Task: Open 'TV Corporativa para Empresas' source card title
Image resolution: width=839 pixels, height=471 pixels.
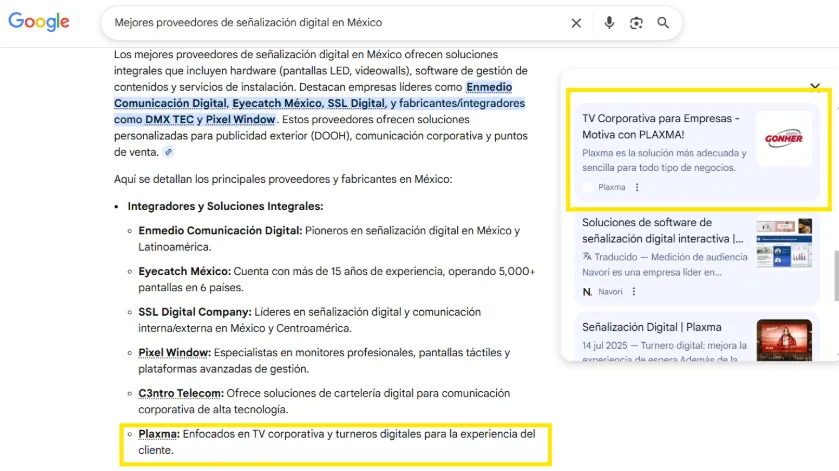Action: 661,126
